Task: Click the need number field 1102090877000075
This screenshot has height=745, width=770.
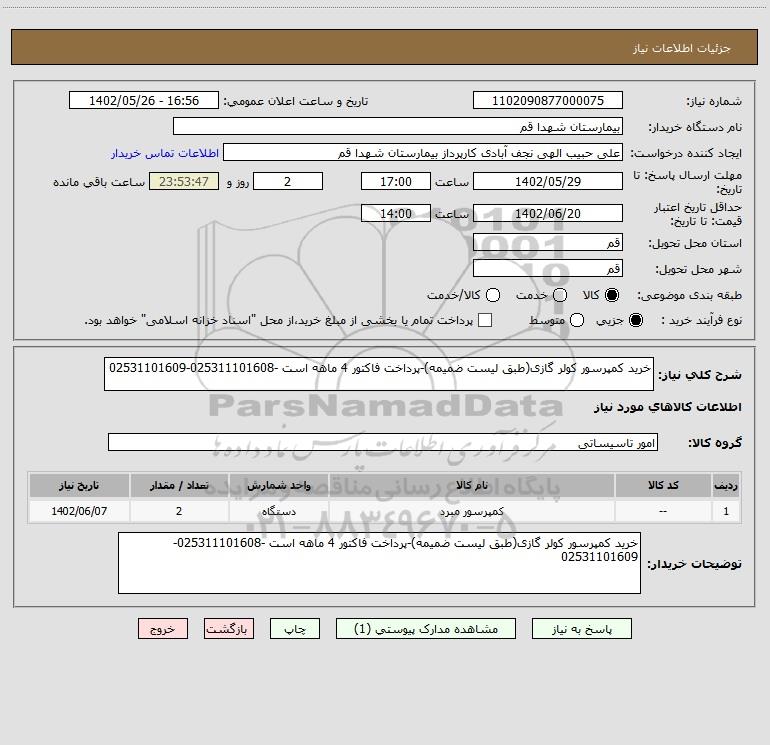Action: [x=548, y=101]
